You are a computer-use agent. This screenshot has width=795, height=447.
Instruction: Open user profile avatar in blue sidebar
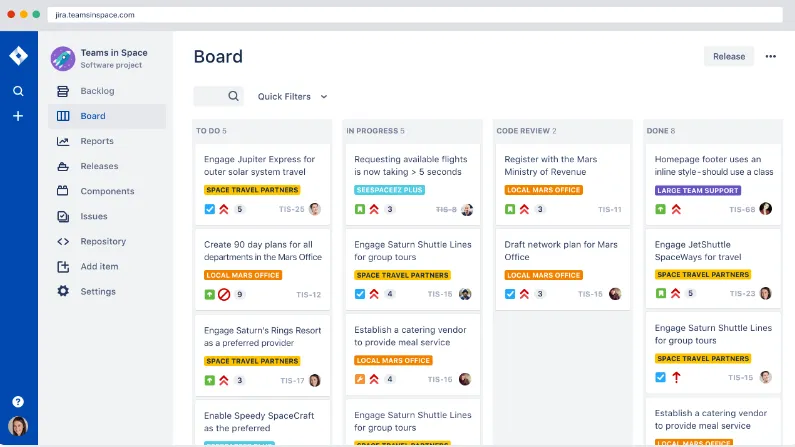pyautogui.click(x=18, y=426)
